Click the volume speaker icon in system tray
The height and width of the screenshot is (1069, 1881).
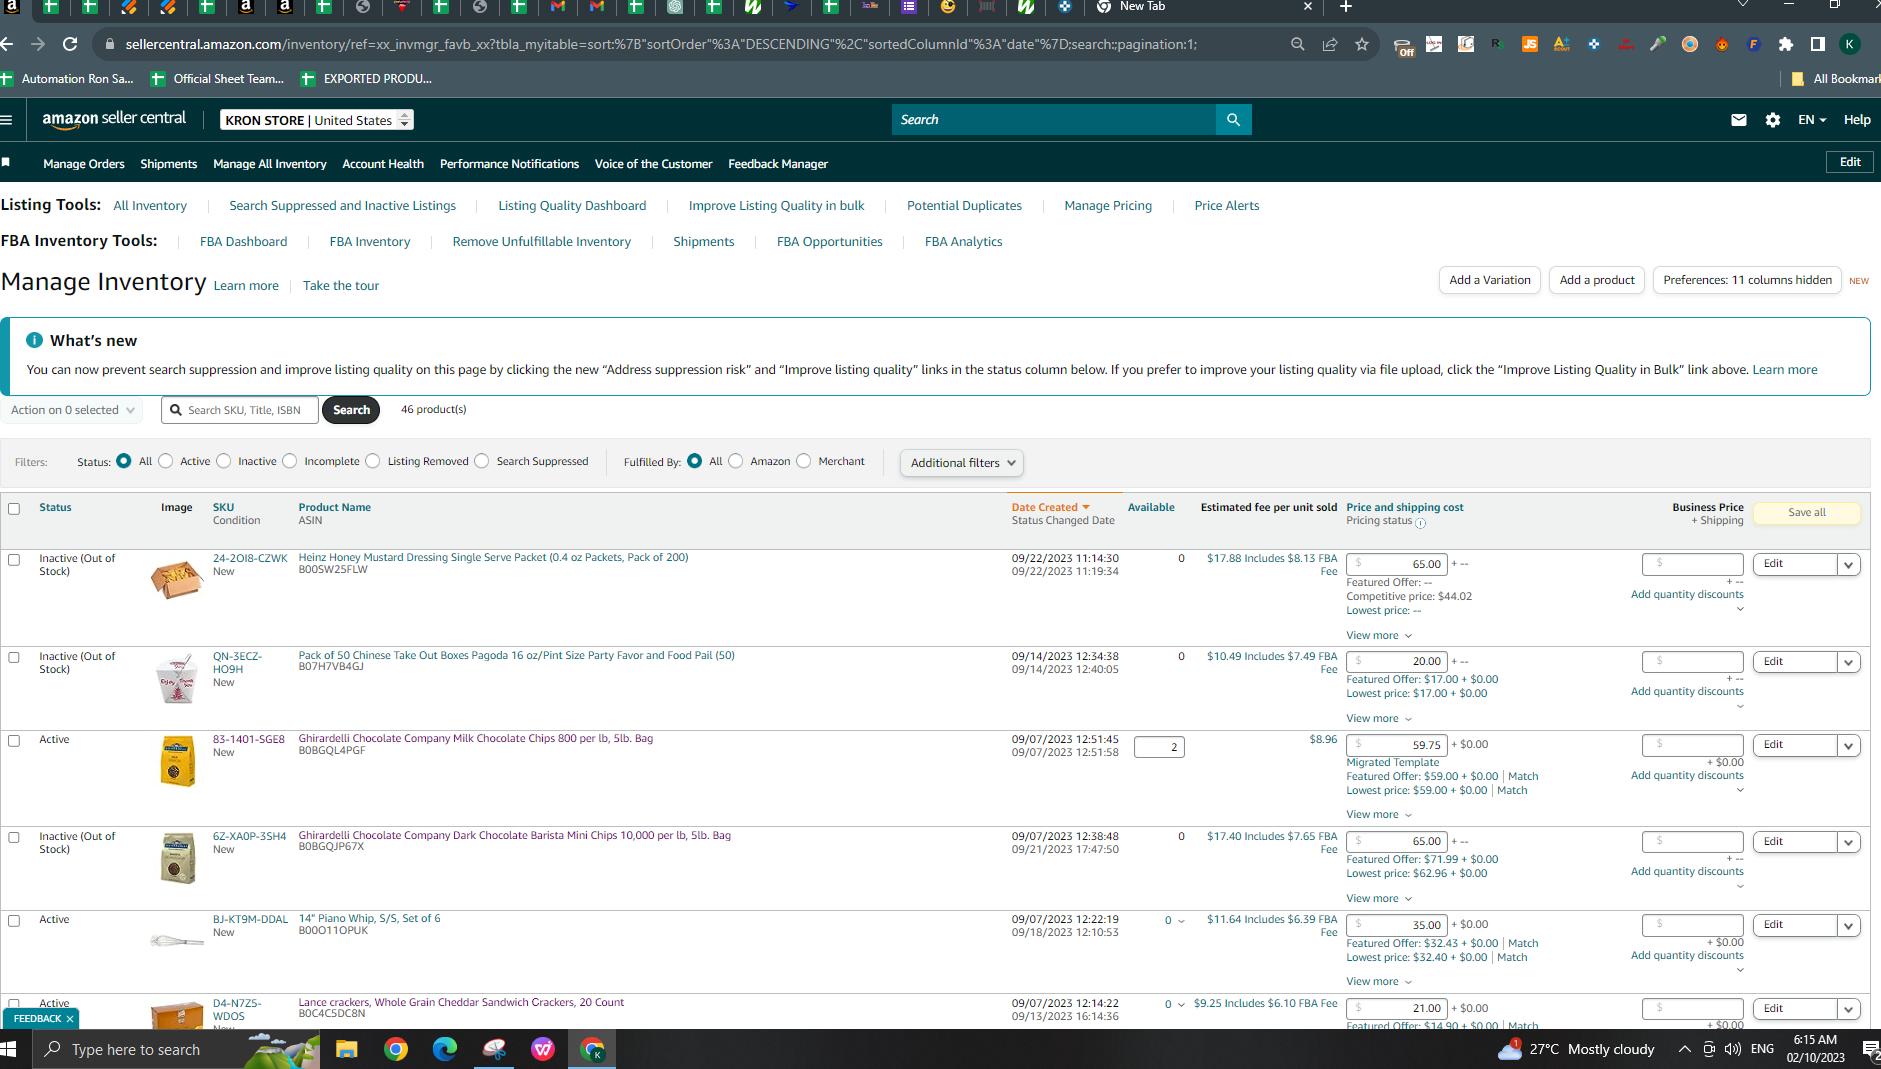coord(1733,1049)
